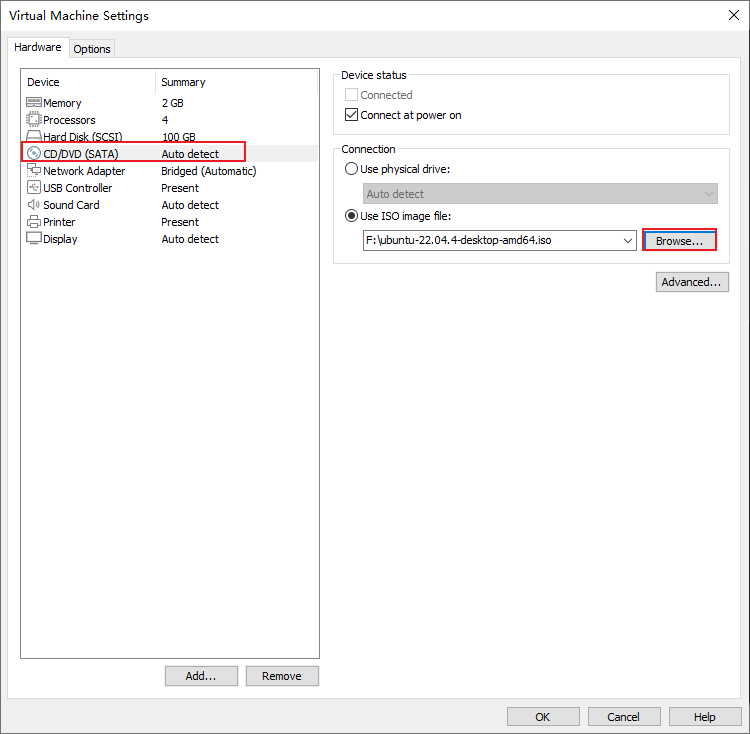This screenshot has height=734, width=750.
Task: Expand the ISO image file path dropdown
Action: (628, 241)
